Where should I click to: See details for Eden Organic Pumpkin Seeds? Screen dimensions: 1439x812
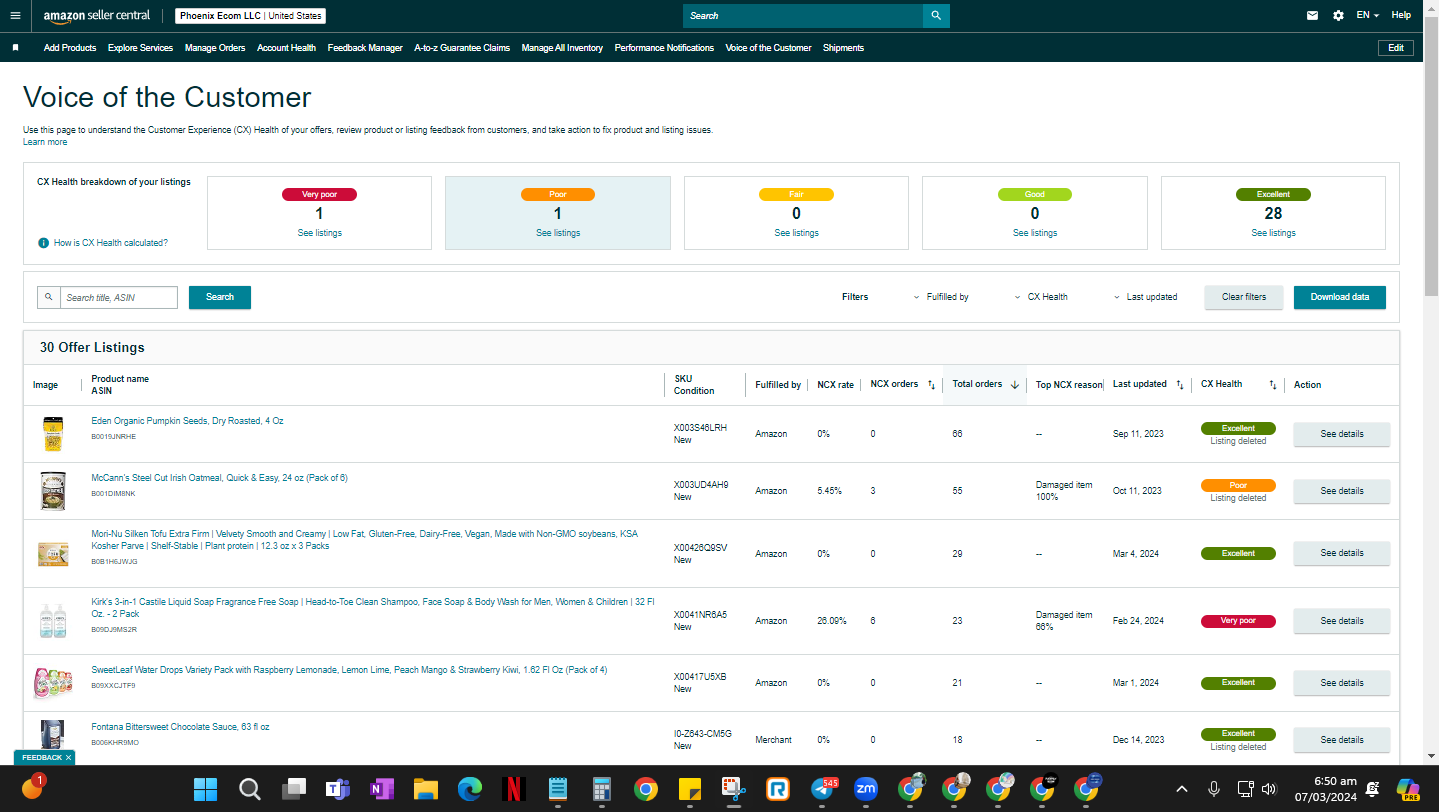click(x=1342, y=434)
